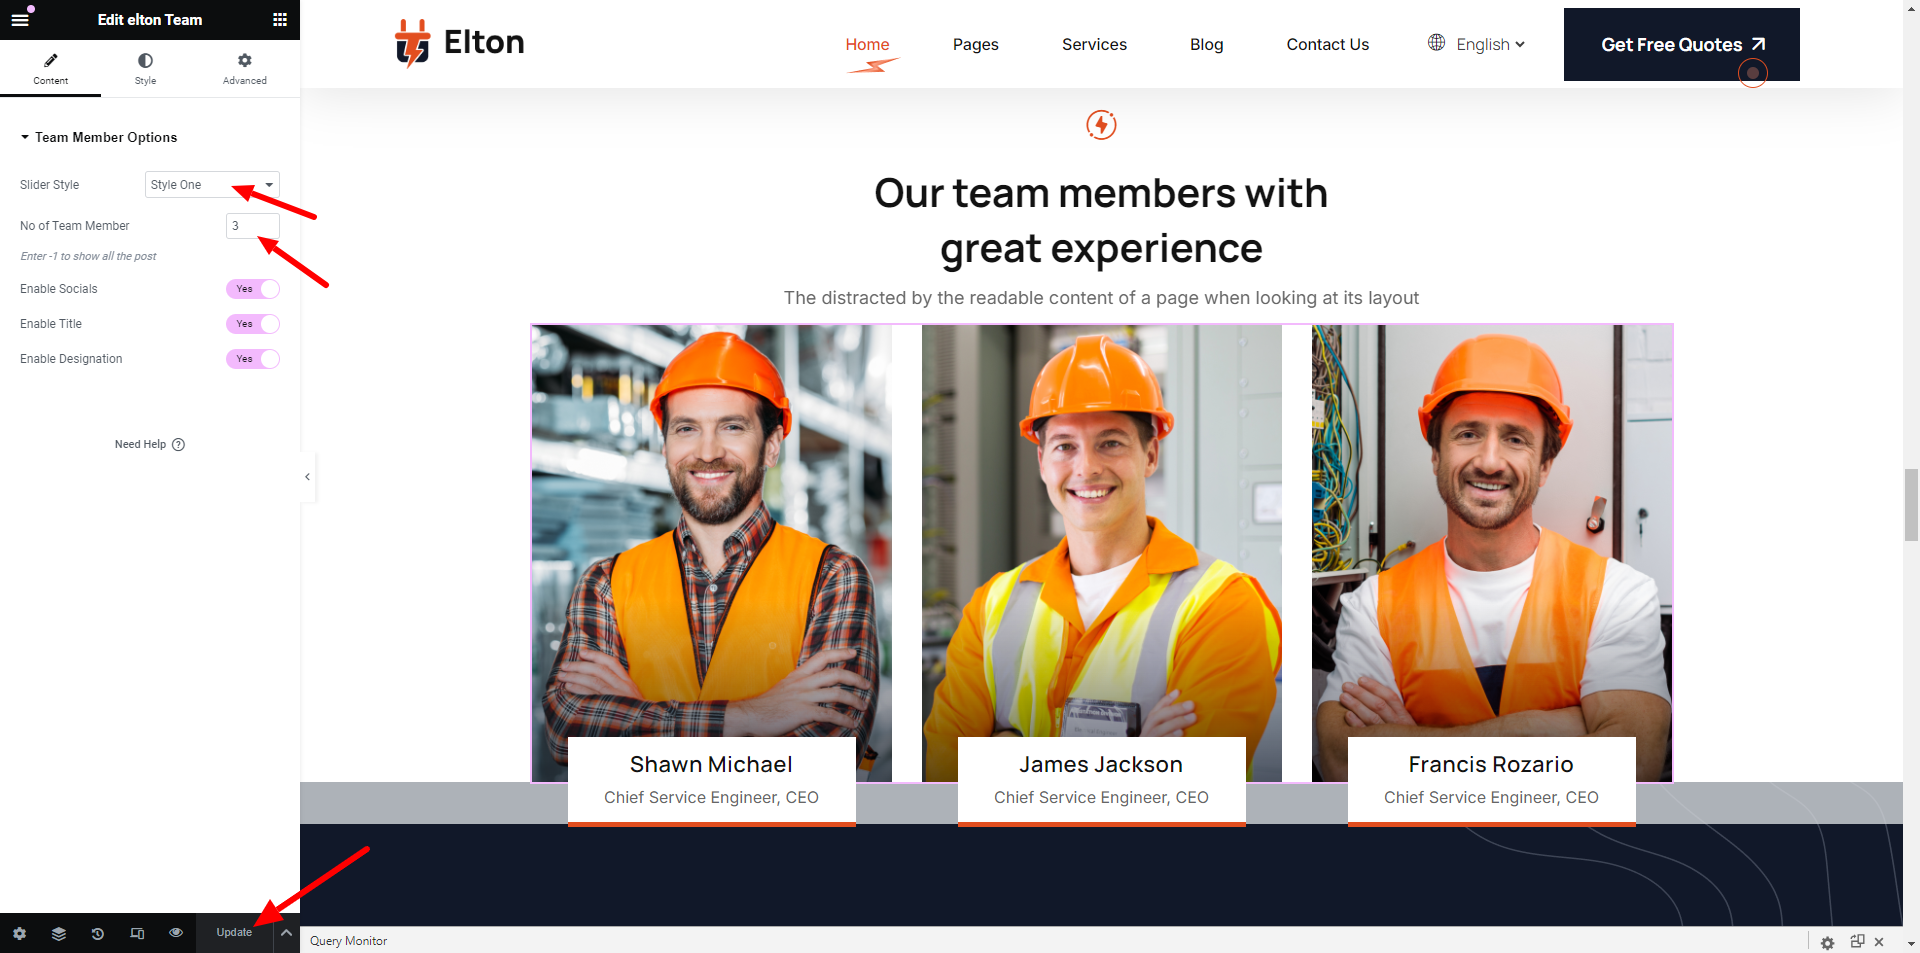Open the Elementor hamburger menu

pyautogui.click(x=20, y=20)
